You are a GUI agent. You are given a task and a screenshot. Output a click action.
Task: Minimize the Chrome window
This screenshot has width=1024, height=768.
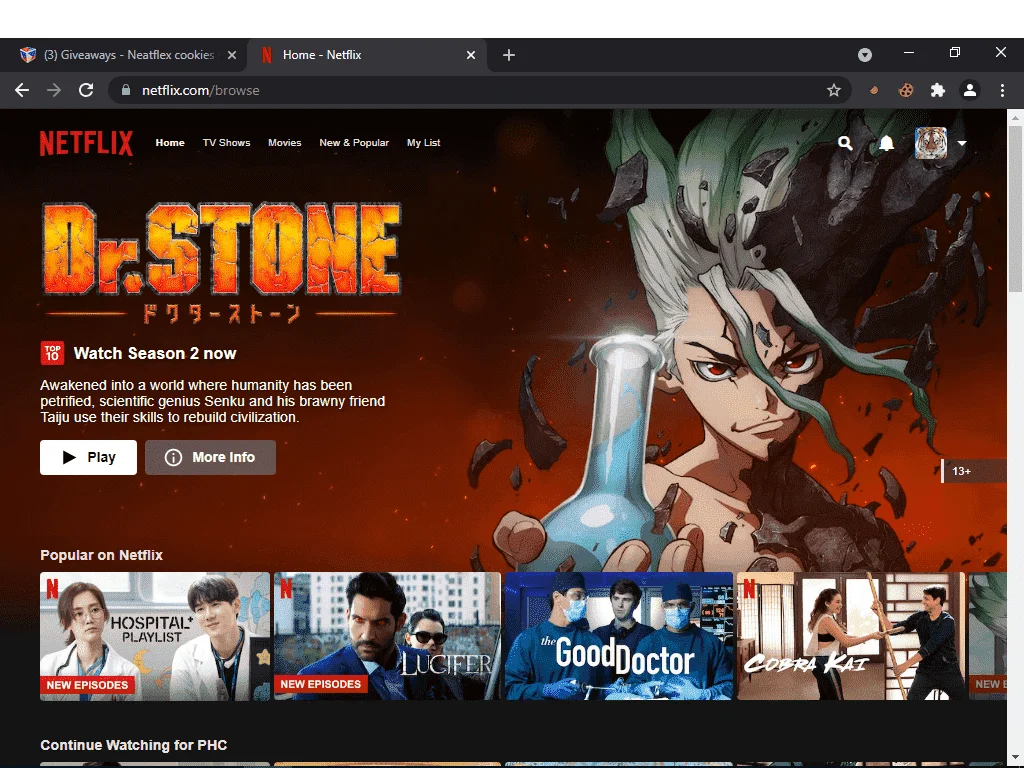pos(908,52)
